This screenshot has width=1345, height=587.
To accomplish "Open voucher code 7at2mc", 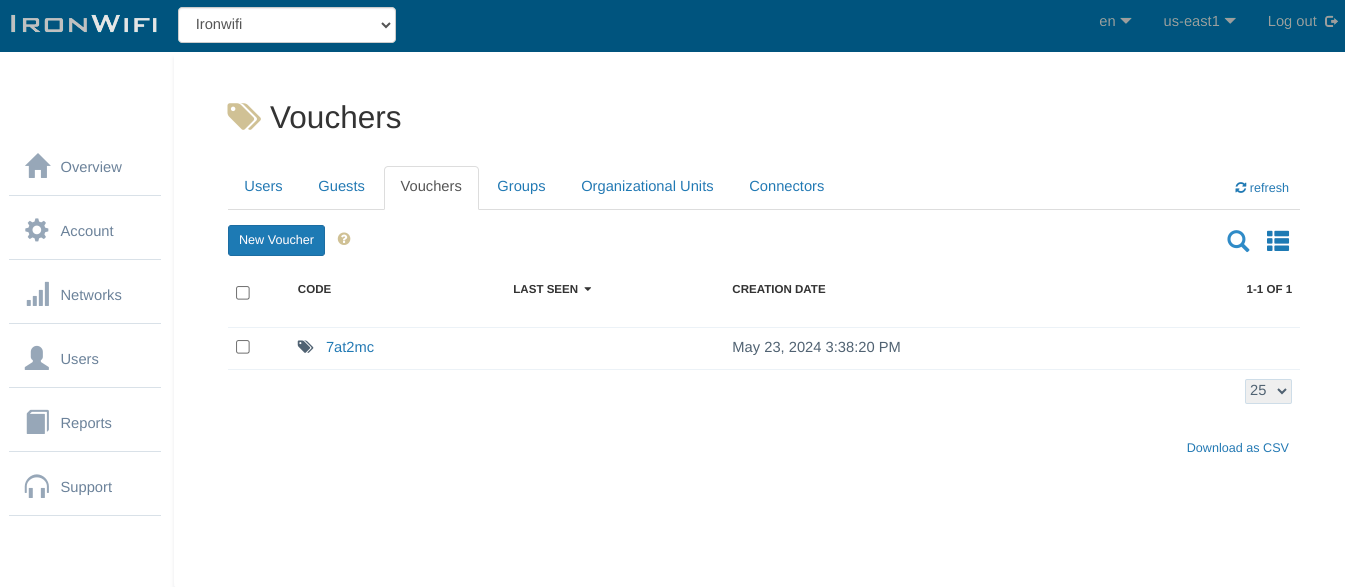I will point(350,347).
